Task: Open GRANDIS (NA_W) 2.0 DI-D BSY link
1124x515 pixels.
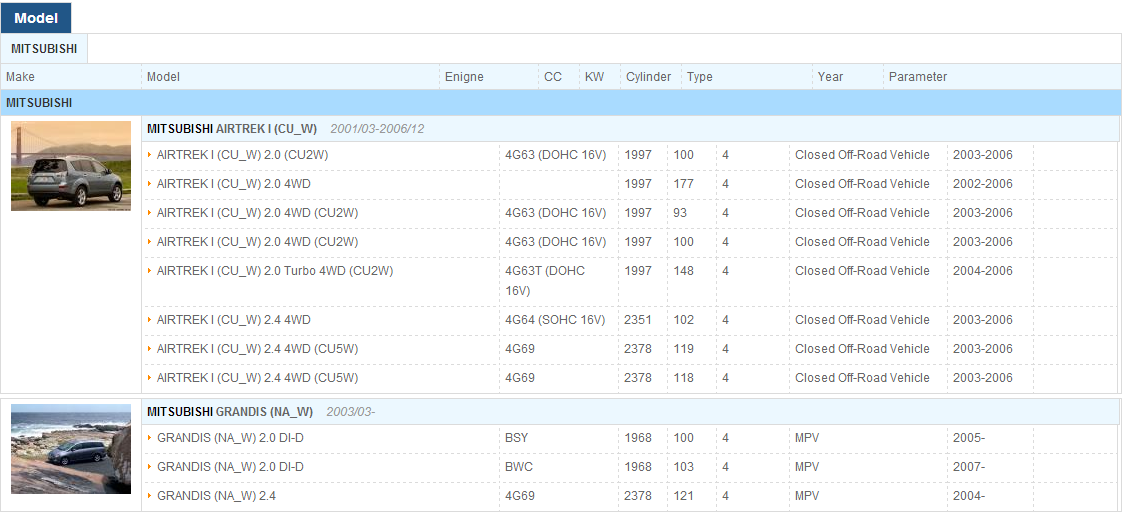Action: click(x=230, y=438)
